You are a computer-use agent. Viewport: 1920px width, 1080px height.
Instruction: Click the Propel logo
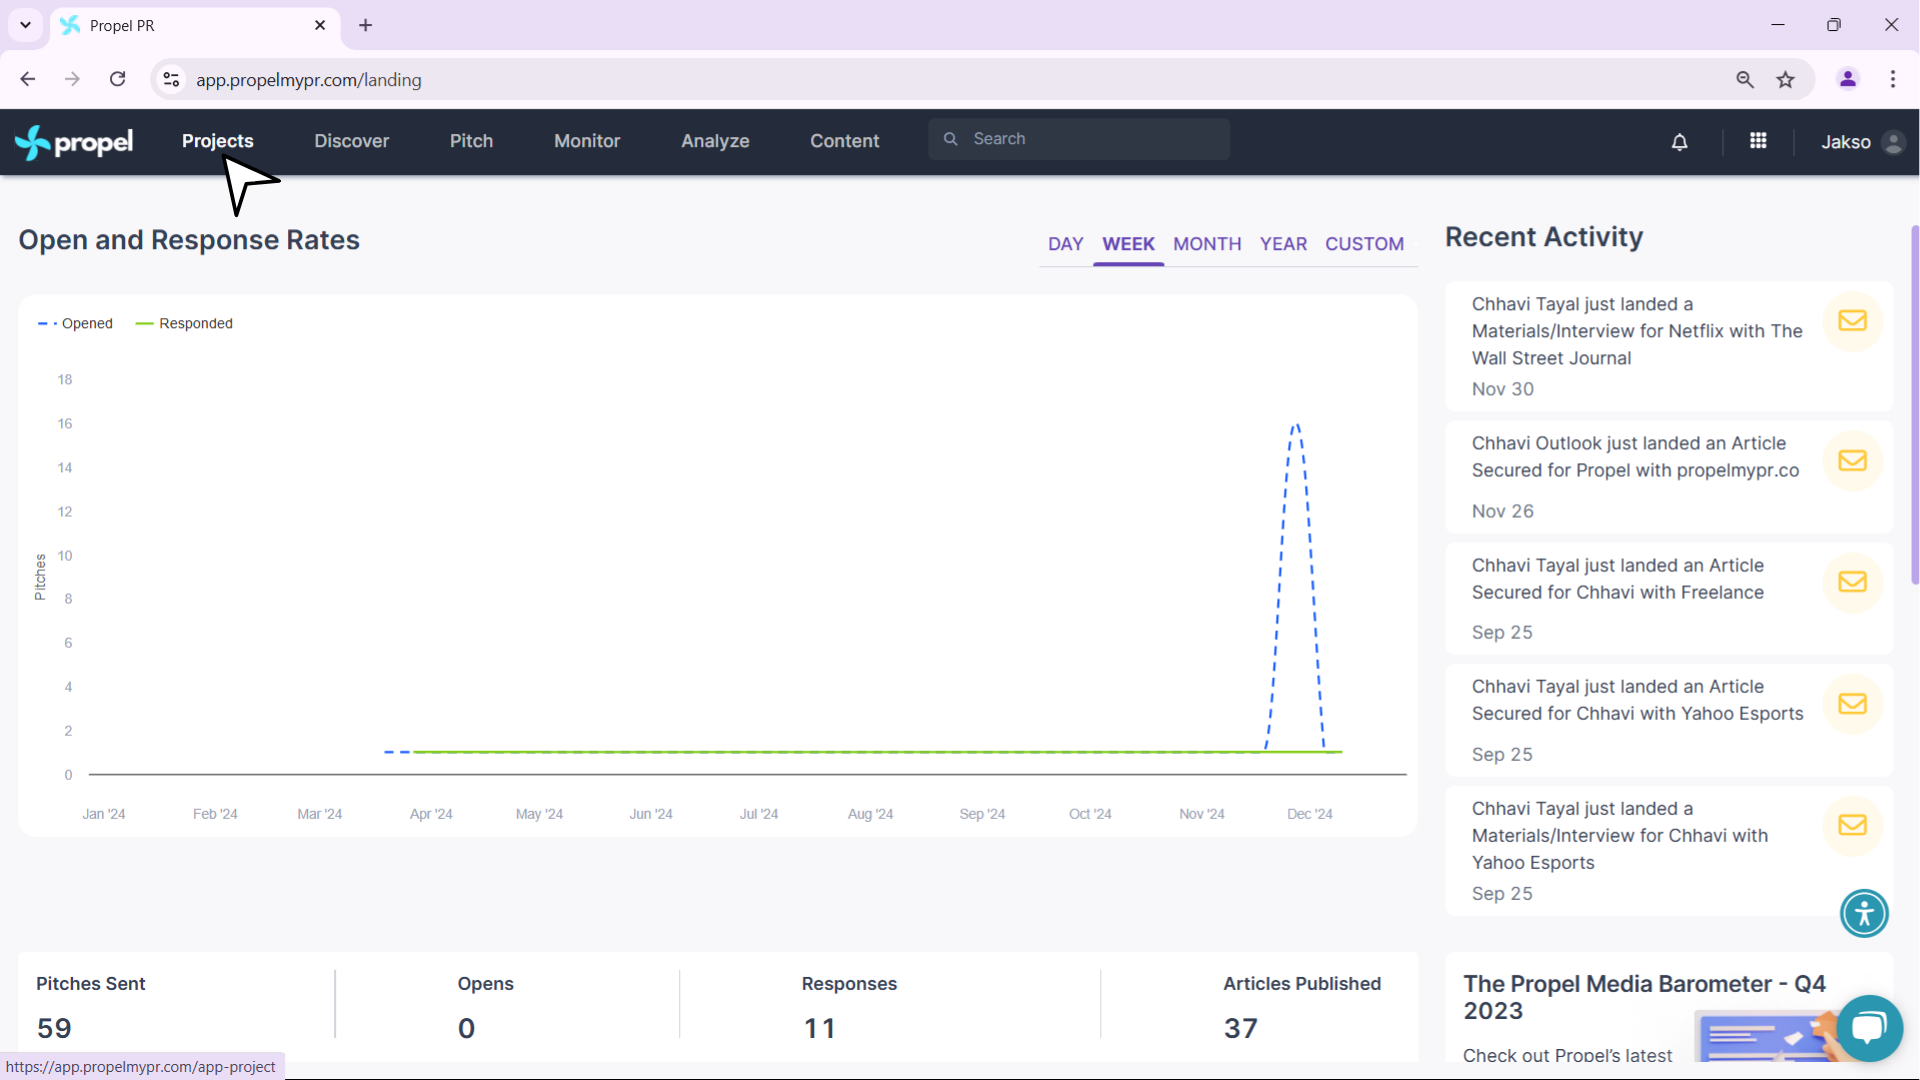coord(74,142)
